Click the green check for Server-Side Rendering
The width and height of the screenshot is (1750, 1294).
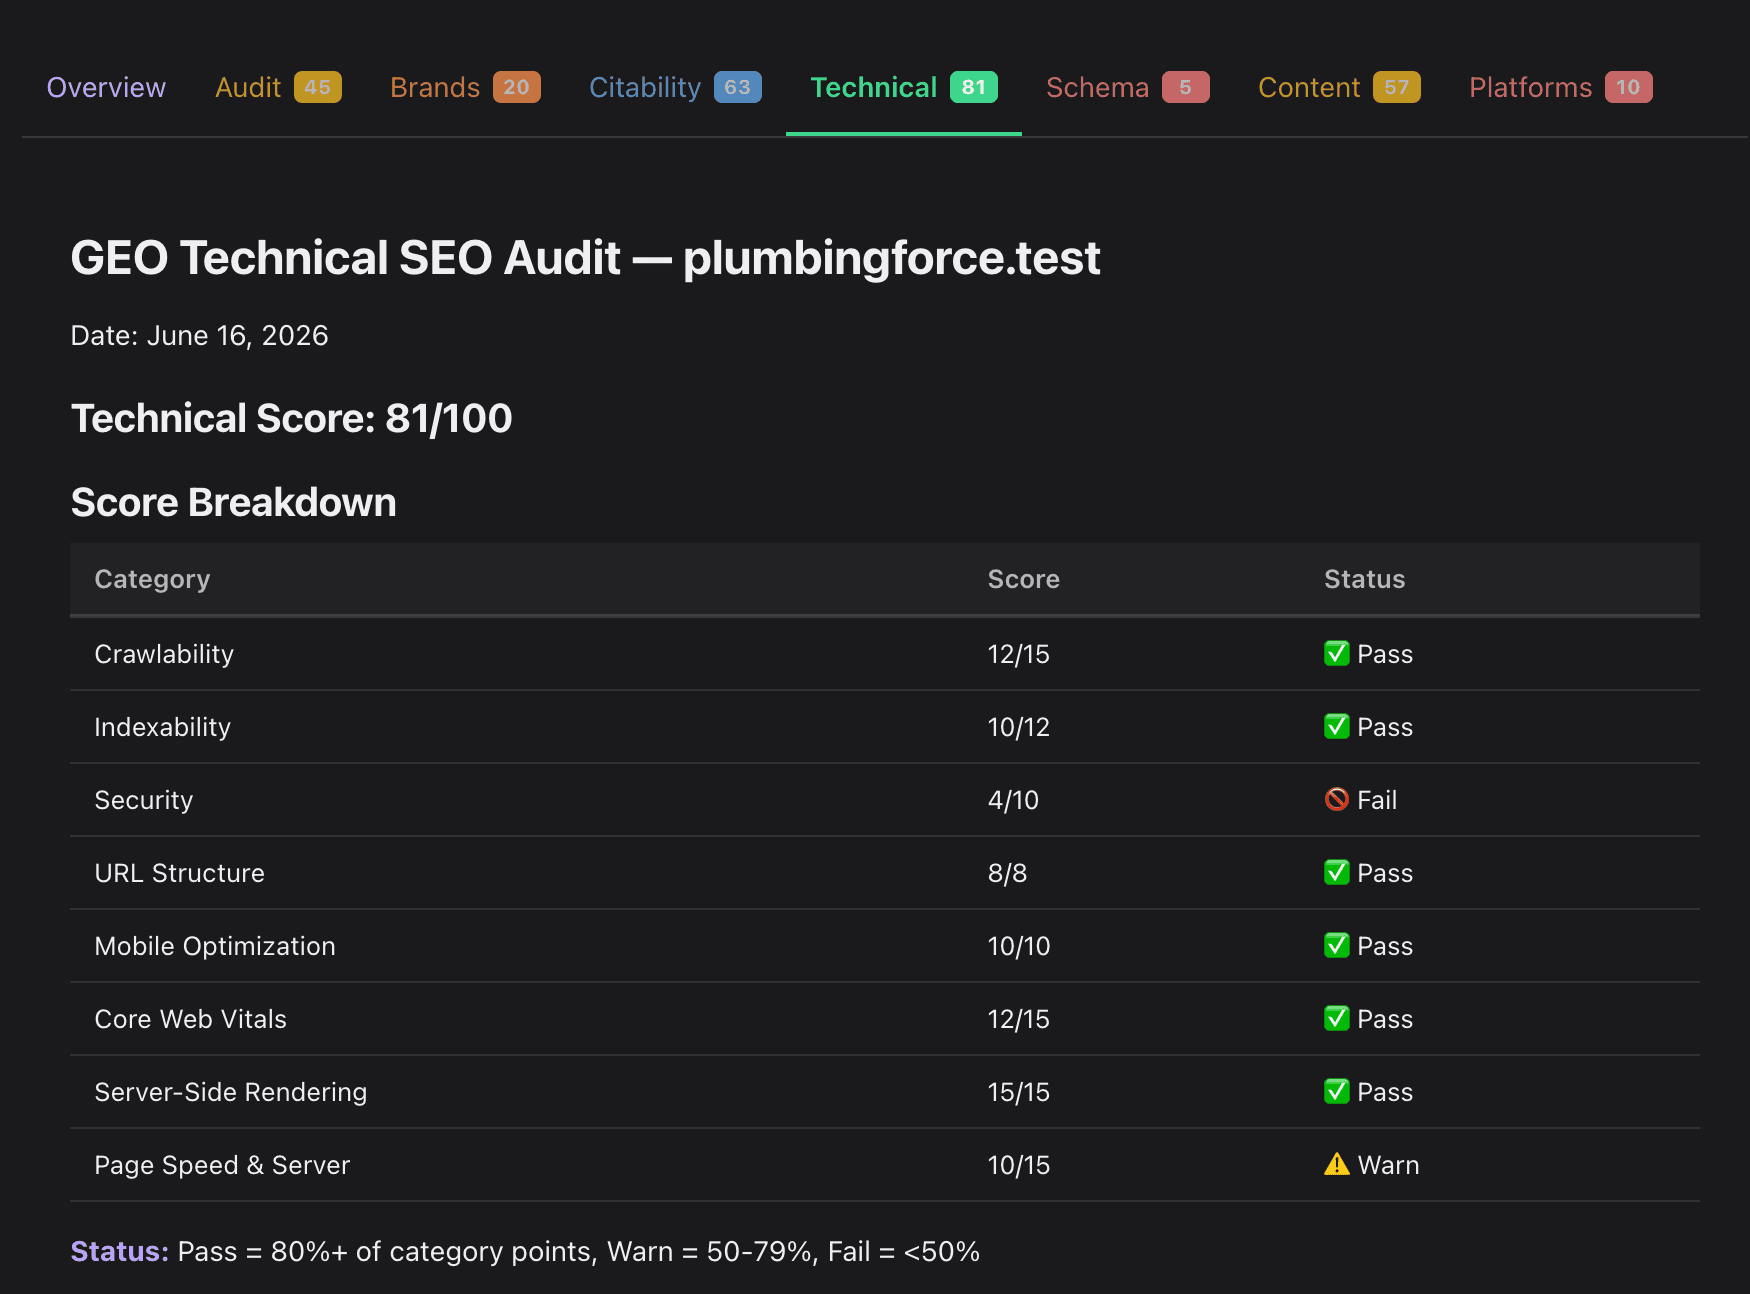pos(1336,1091)
